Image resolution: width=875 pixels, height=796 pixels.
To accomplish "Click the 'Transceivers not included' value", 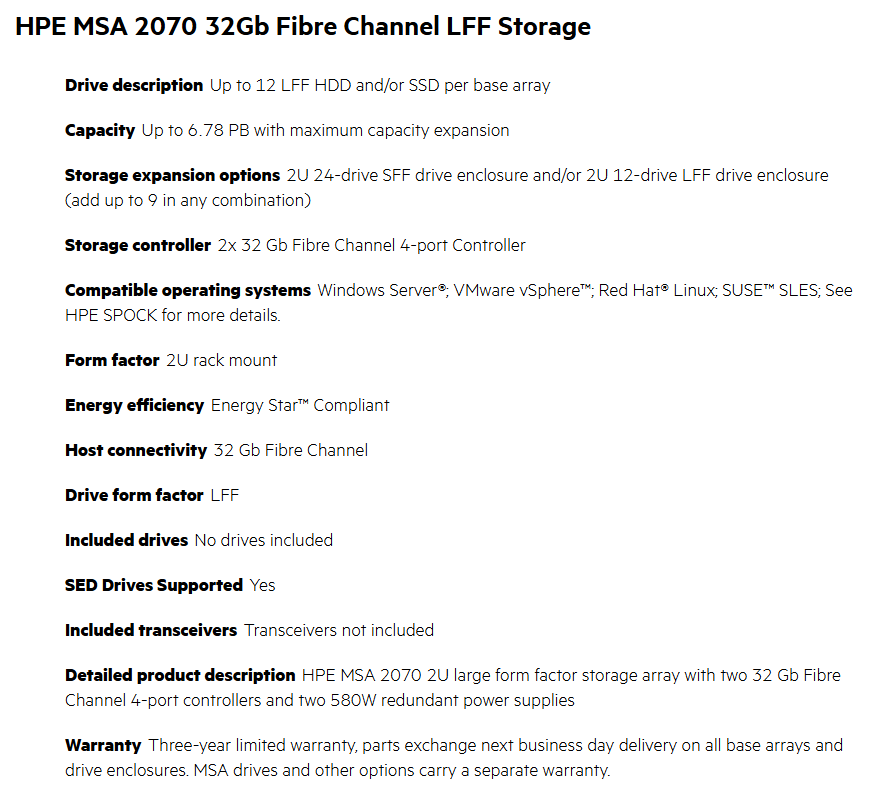I will (339, 630).
